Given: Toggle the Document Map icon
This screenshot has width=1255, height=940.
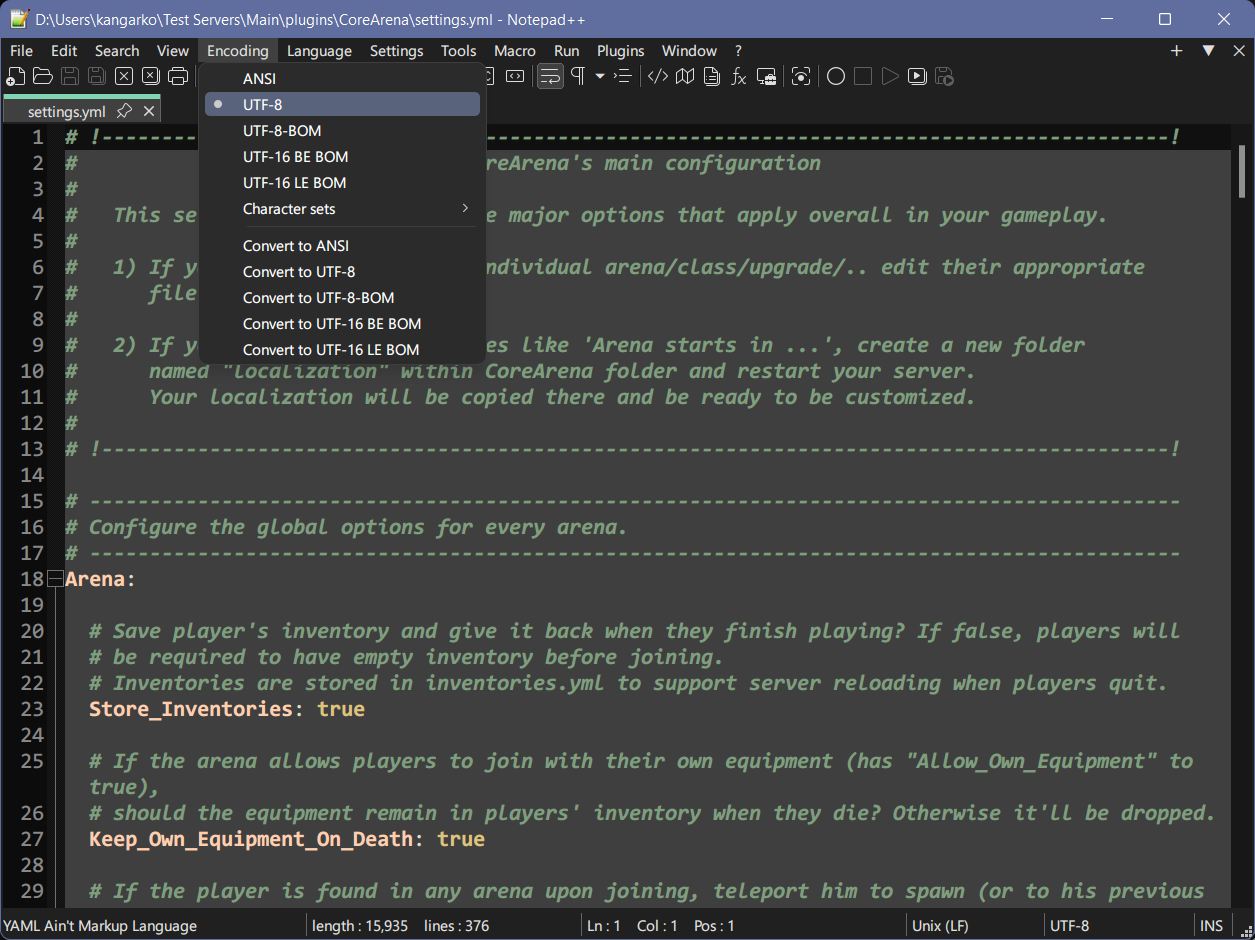Looking at the screenshot, I should click(685, 76).
